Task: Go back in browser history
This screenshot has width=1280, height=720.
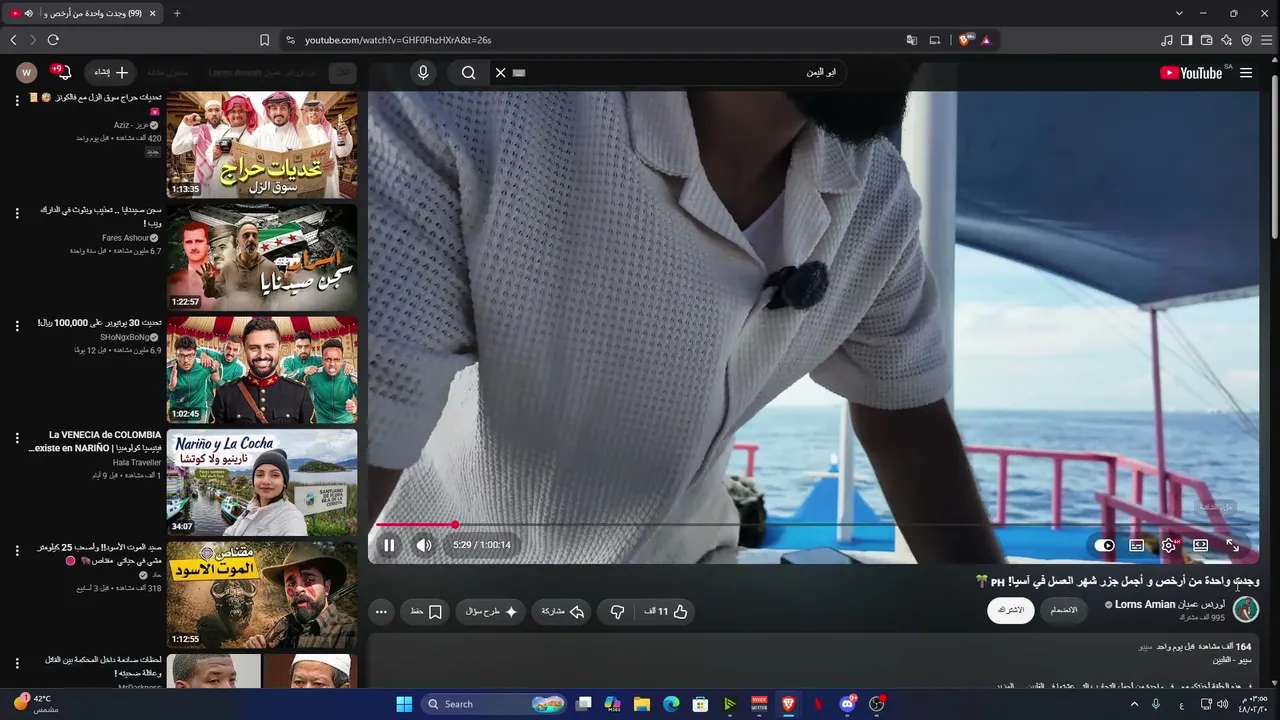Action: [x=13, y=40]
